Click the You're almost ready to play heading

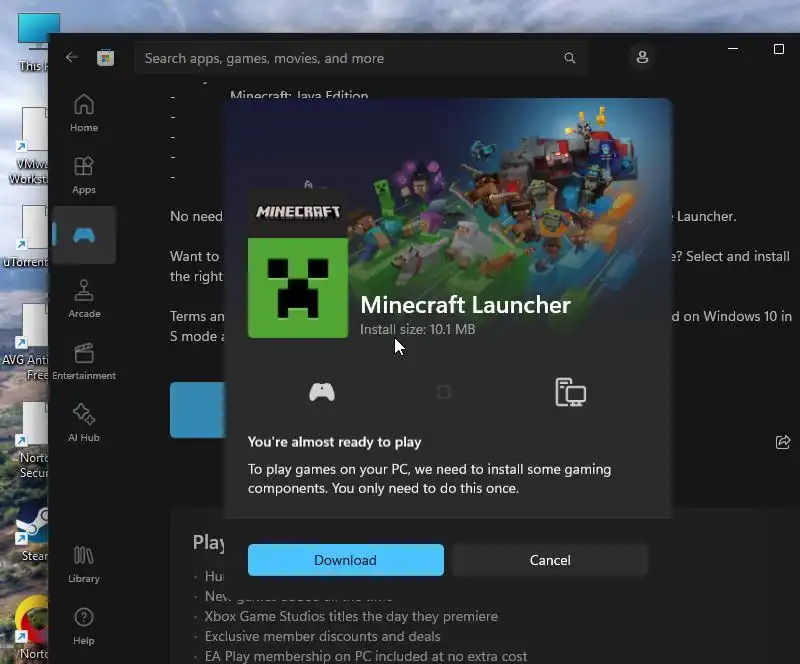334,442
